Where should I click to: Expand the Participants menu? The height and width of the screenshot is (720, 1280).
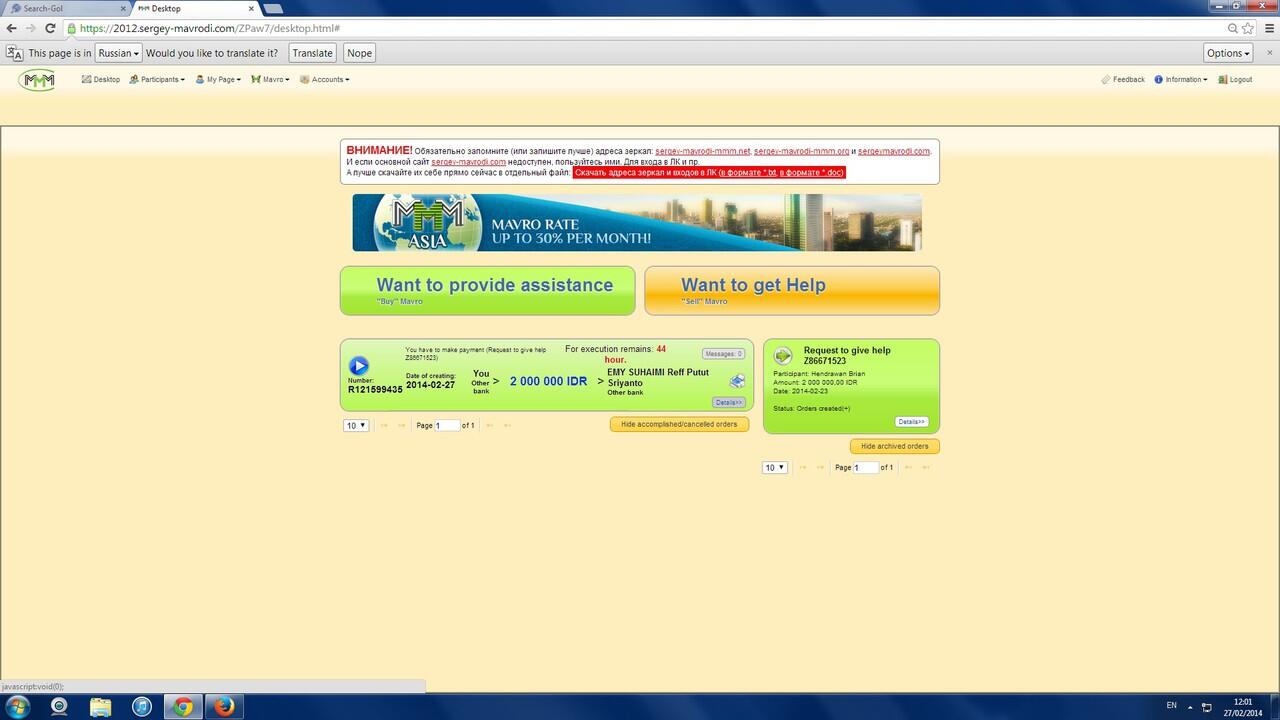point(157,79)
